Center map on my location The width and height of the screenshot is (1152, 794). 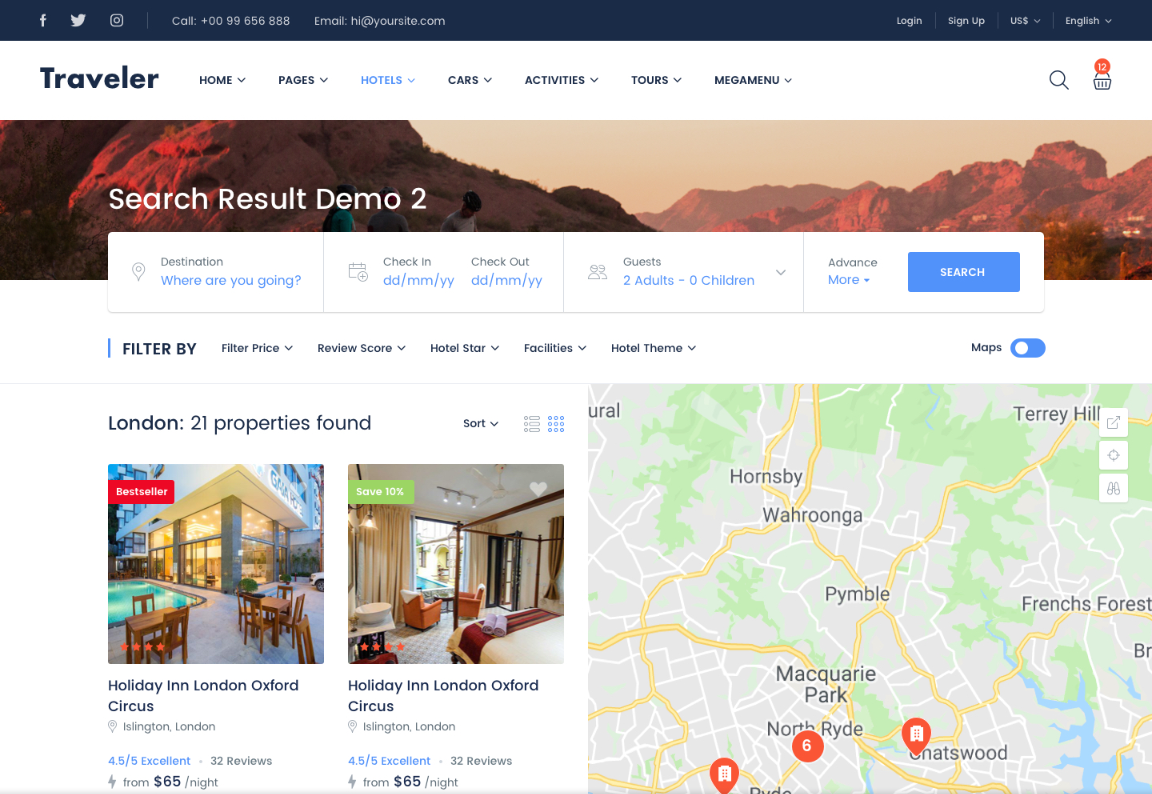(1113, 455)
